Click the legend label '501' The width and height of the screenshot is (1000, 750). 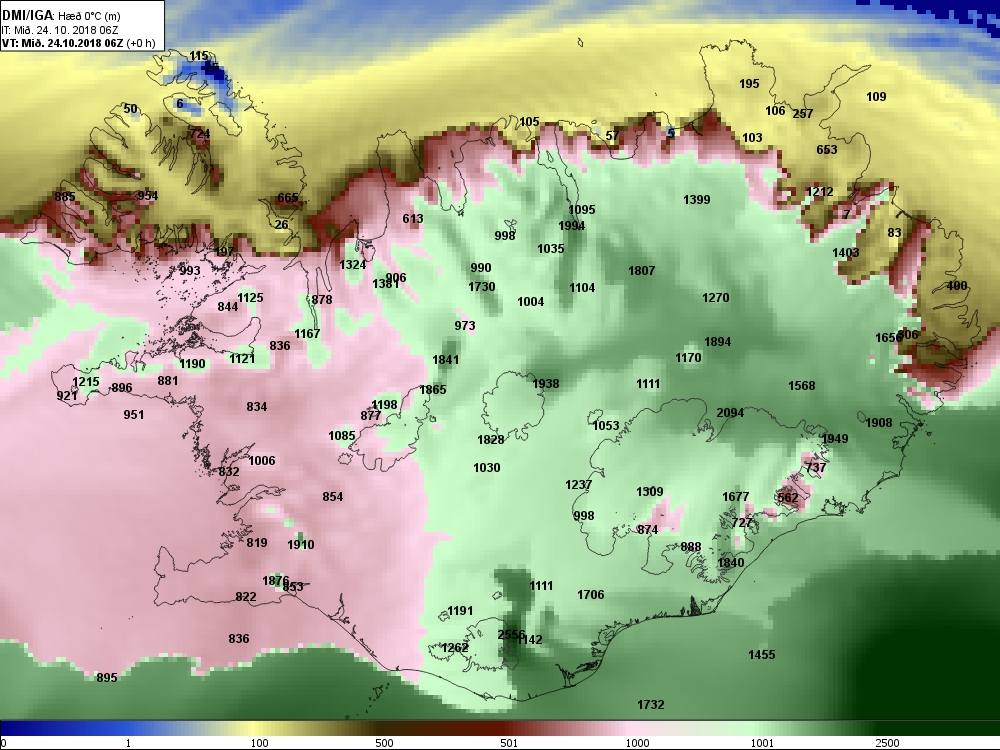pos(509,743)
